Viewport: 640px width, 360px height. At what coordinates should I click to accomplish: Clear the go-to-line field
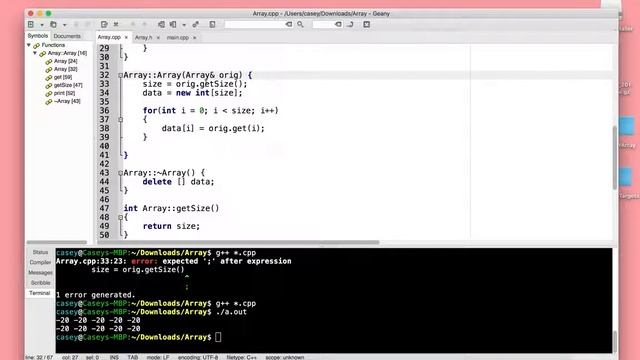coord(338,24)
